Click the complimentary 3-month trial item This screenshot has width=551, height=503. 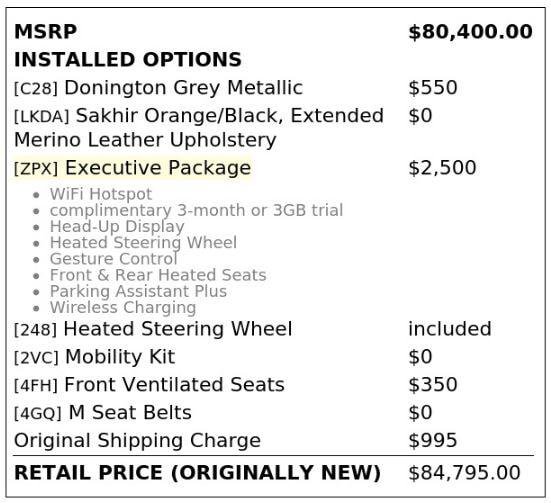click(196, 210)
